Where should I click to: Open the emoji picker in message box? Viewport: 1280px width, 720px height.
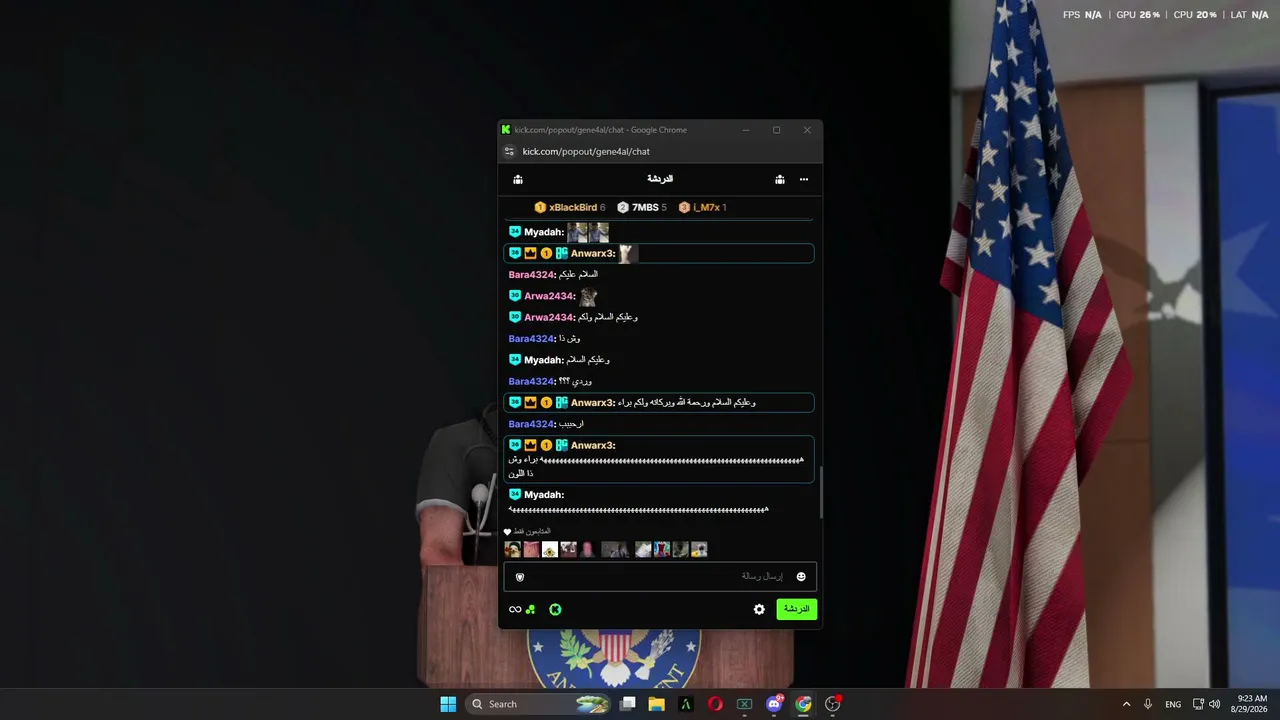click(801, 577)
